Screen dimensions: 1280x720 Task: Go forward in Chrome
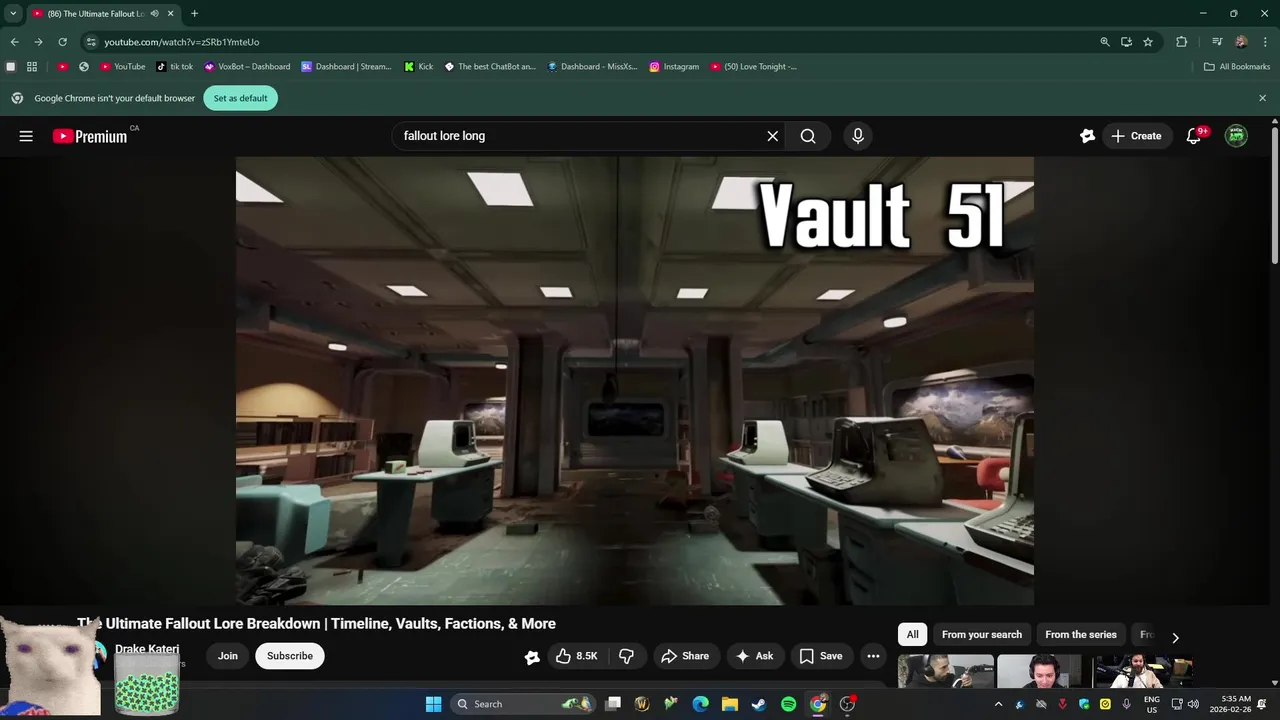38,42
